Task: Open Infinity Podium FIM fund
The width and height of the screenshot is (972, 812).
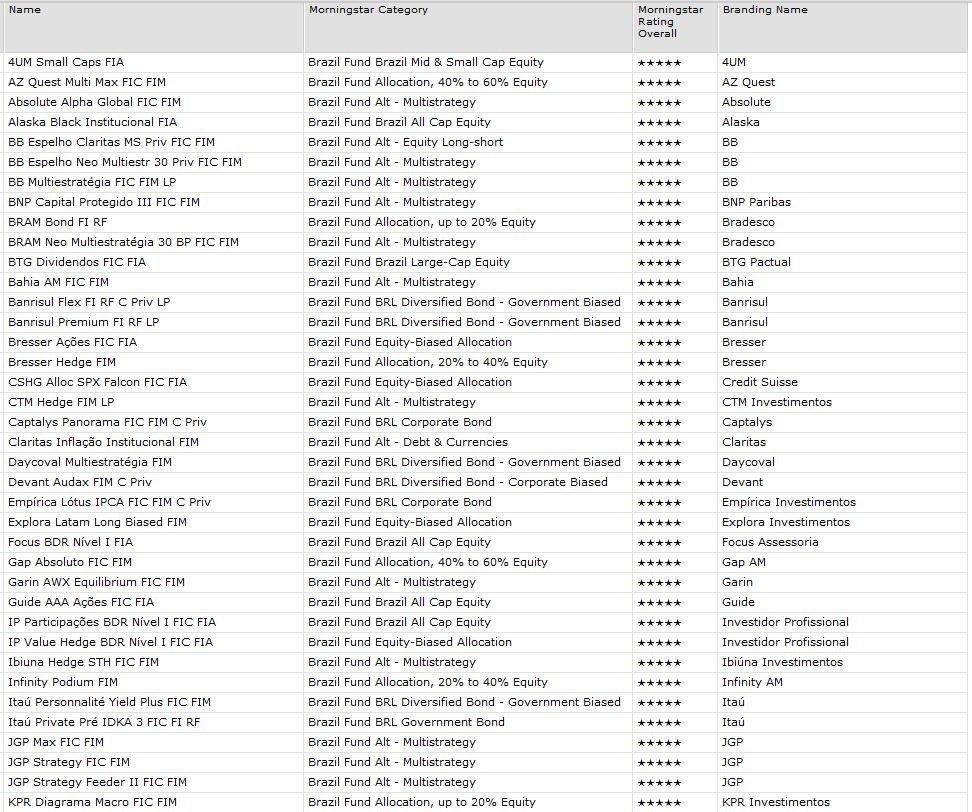Action: click(x=62, y=682)
